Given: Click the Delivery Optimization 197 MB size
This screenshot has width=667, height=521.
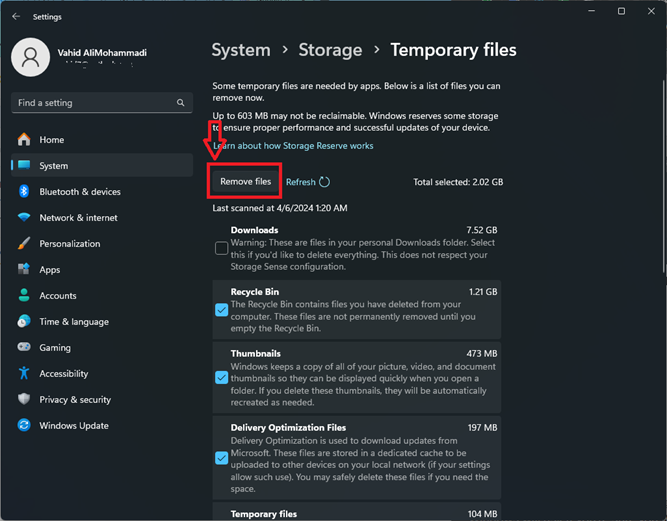Looking at the screenshot, I should pyautogui.click(x=482, y=427).
